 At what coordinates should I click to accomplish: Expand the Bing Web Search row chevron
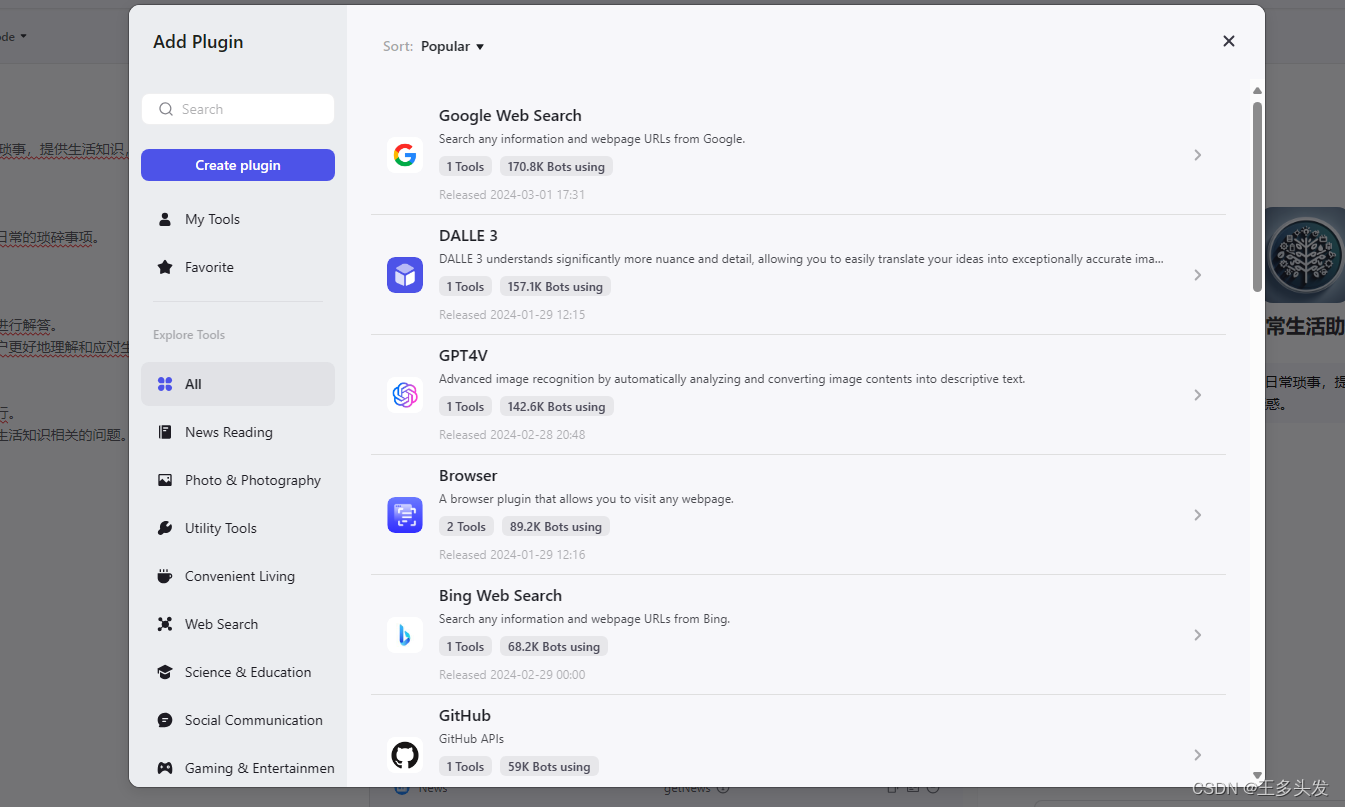(1197, 635)
